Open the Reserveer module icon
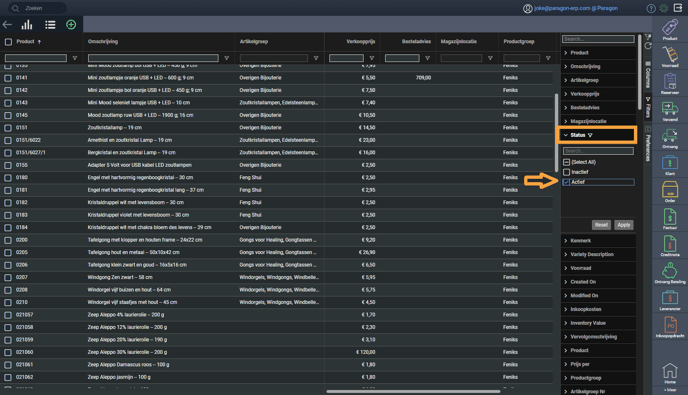Viewport: 688px width, 395px height. pos(670,82)
